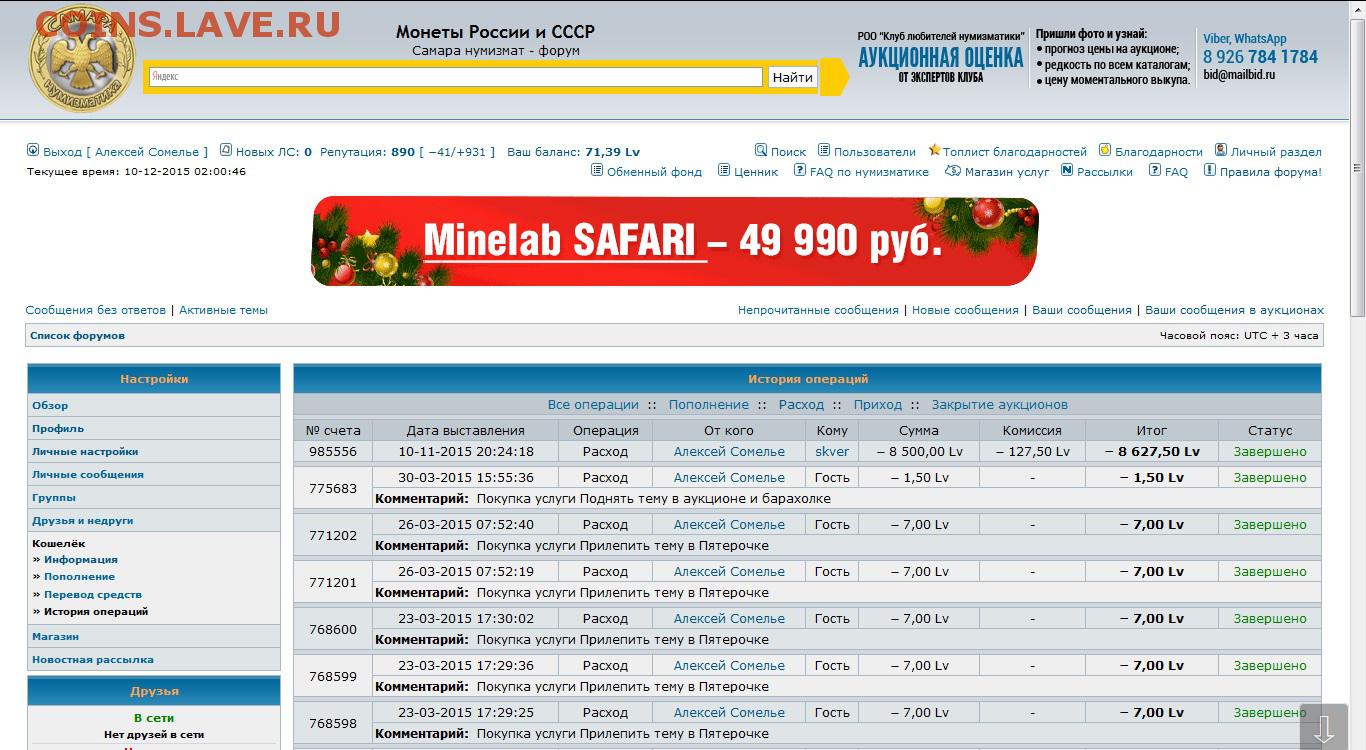Click the question icon by FAQ link

tap(1155, 170)
